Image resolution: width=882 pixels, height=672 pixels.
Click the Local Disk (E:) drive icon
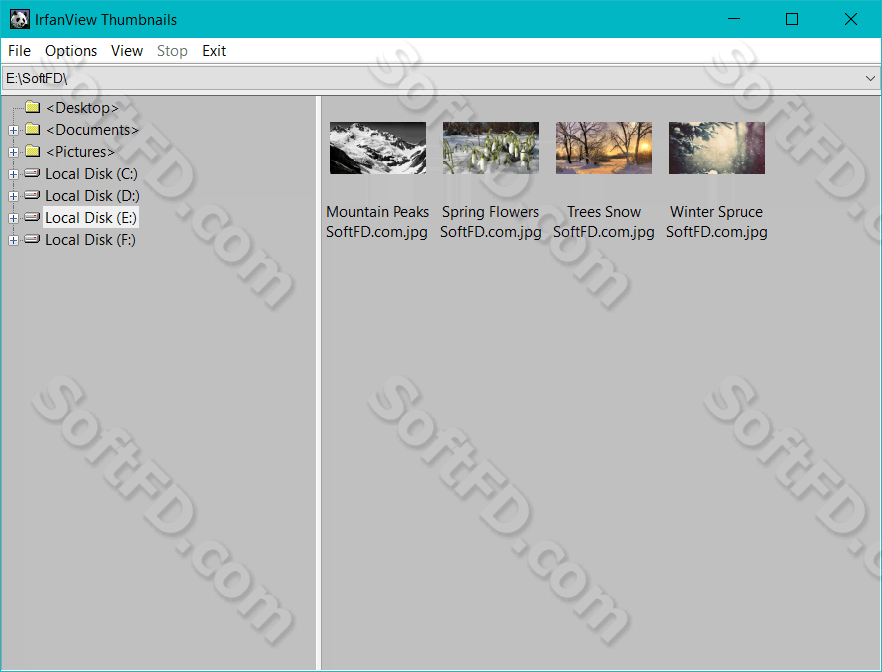coord(32,217)
